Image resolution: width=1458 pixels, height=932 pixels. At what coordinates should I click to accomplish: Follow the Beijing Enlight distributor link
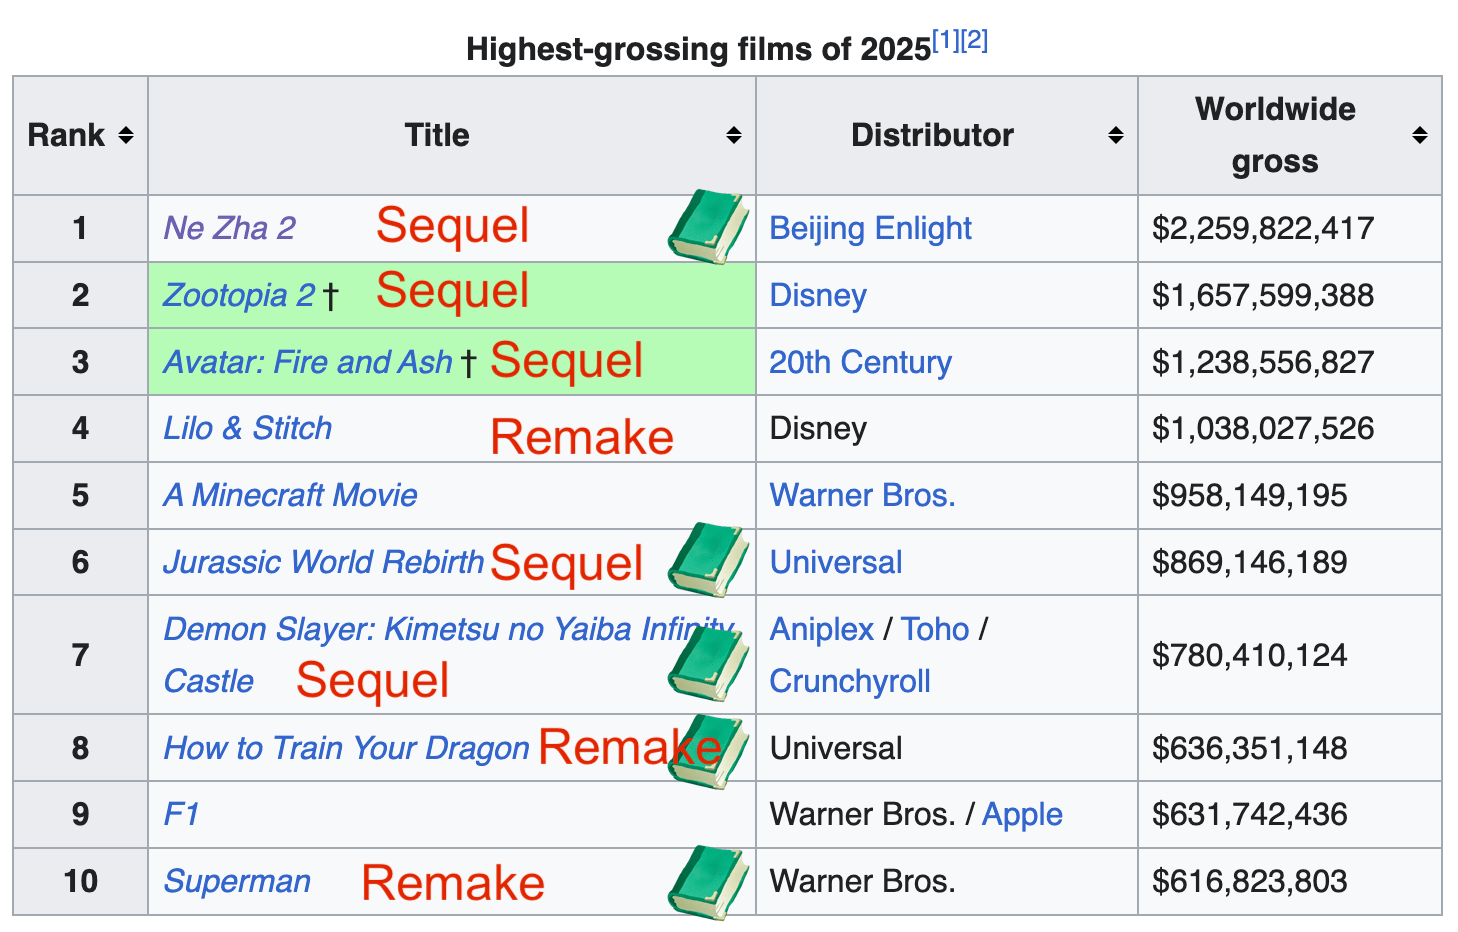(x=871, y=228)
